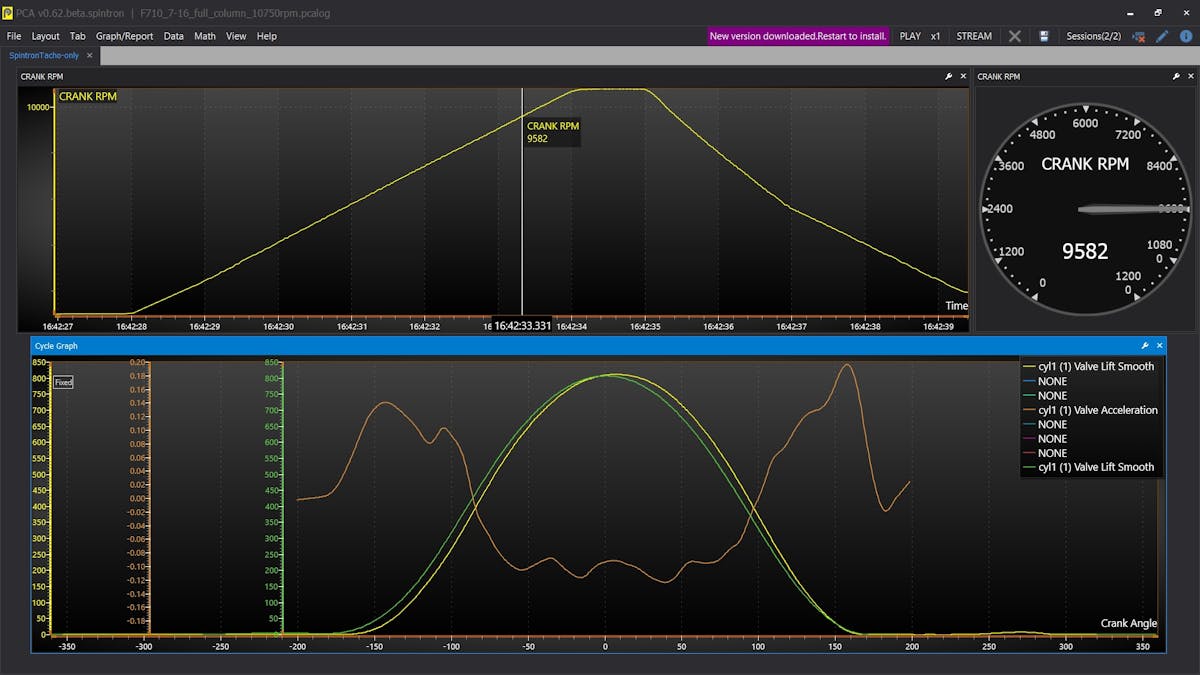Expand the Sessions(2/2) list
Screen dimensions: 1200x675
[1093, 36]
